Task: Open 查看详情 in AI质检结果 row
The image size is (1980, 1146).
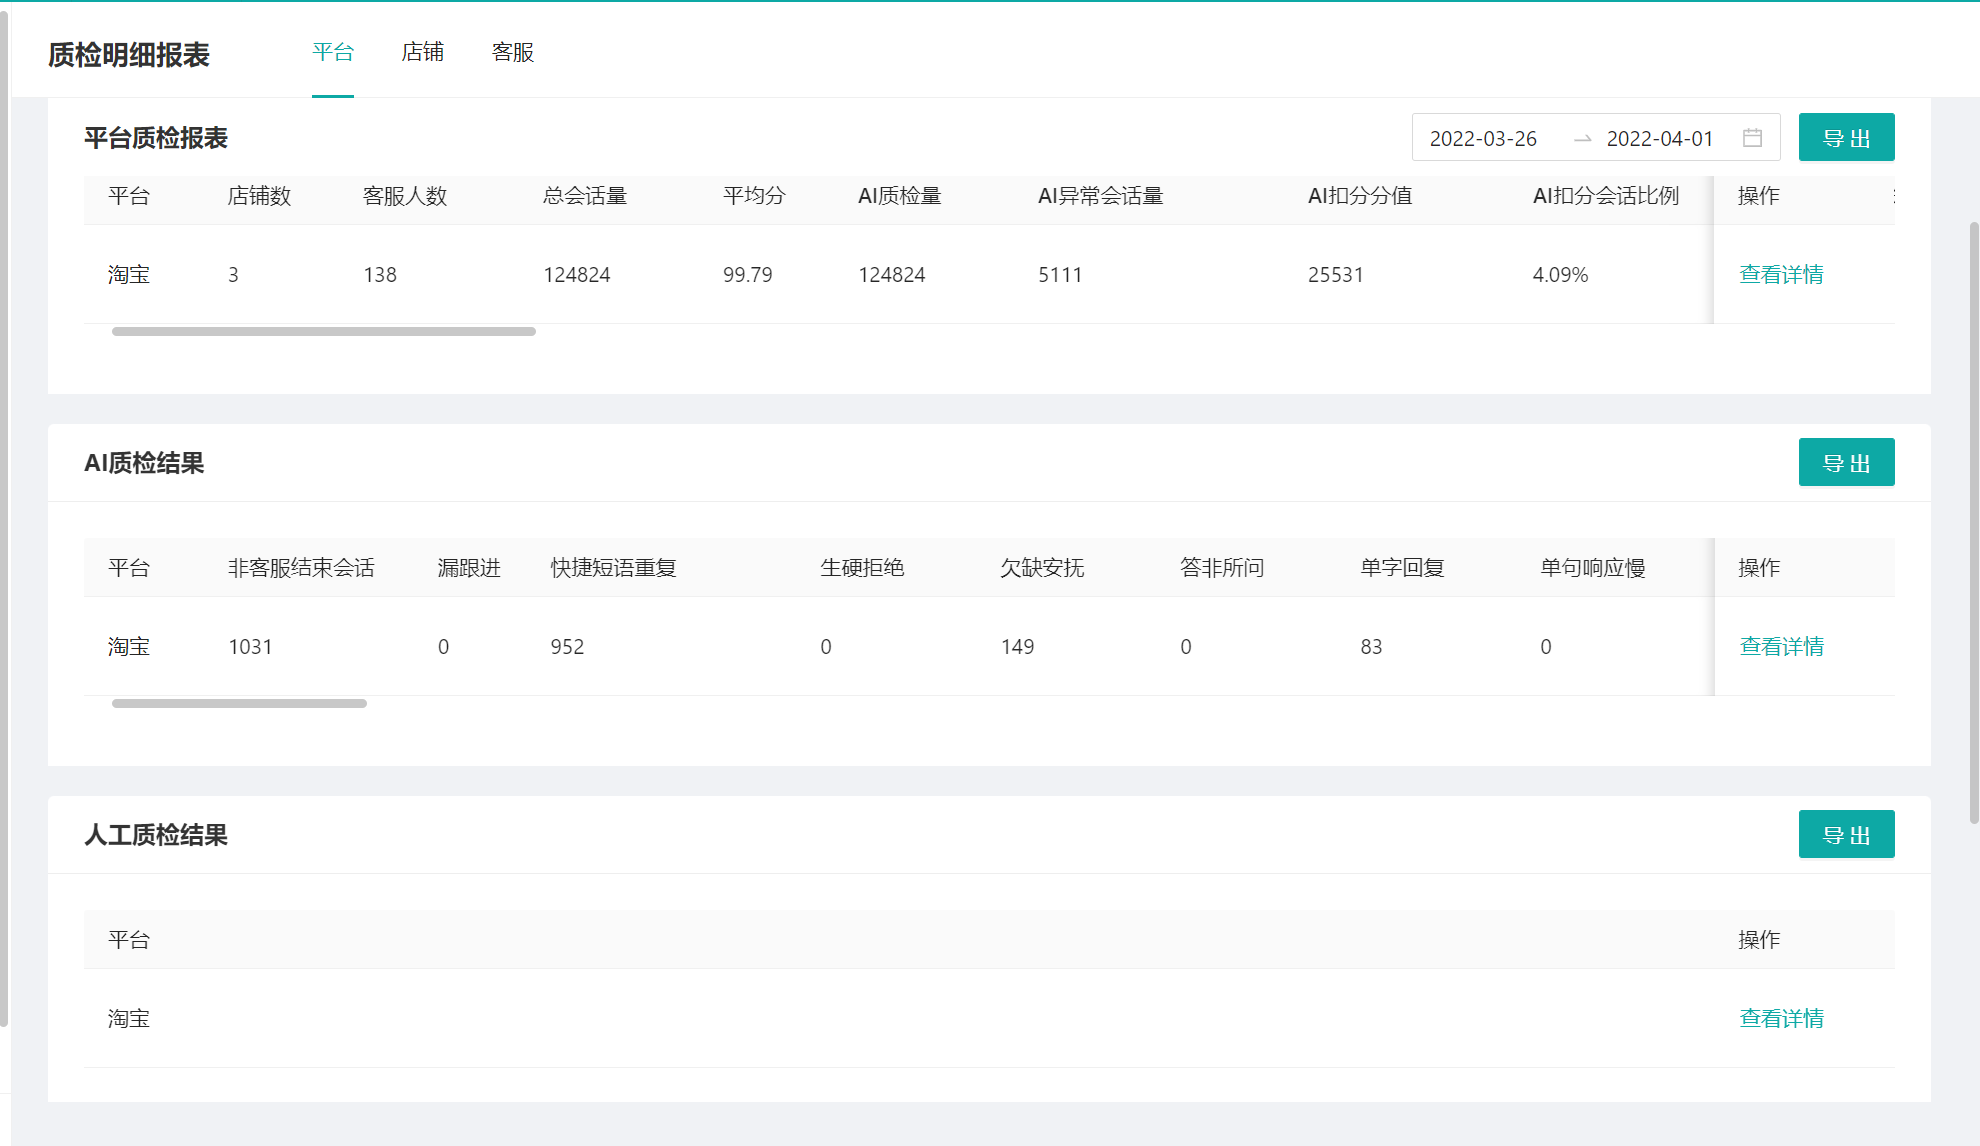Action: click(1781, 646)
